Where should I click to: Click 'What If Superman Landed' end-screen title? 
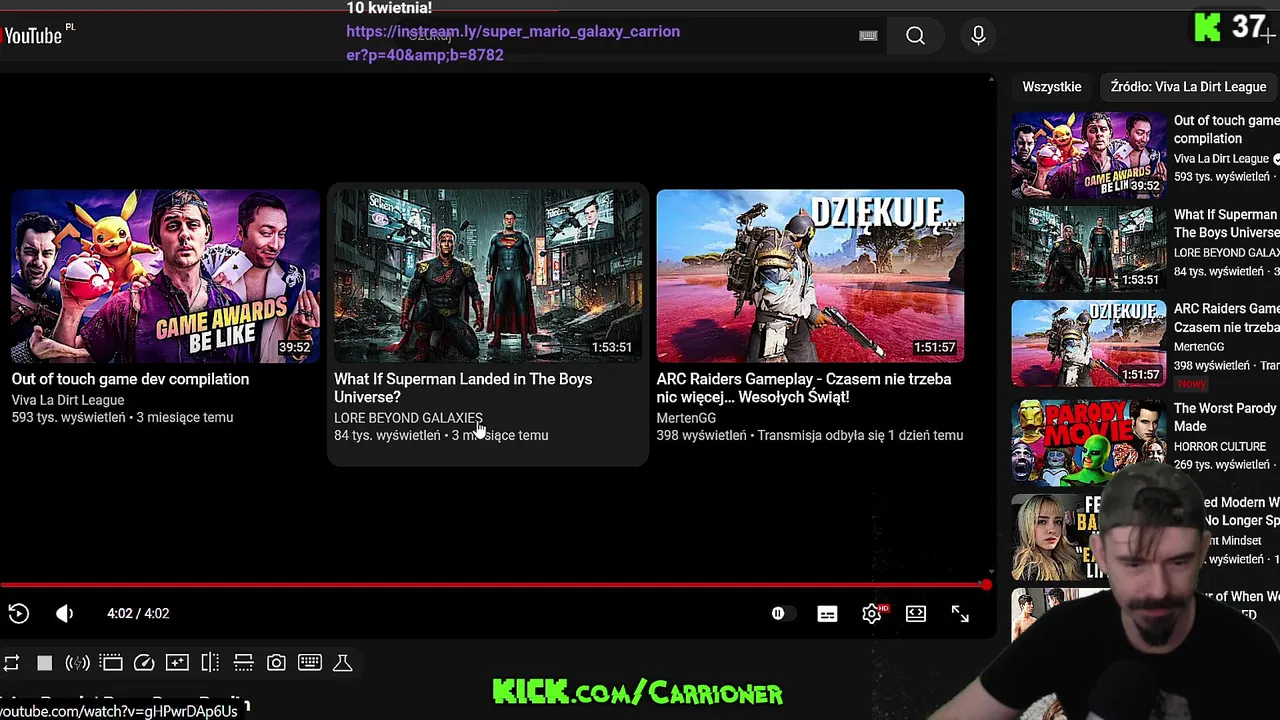point(463,388)
